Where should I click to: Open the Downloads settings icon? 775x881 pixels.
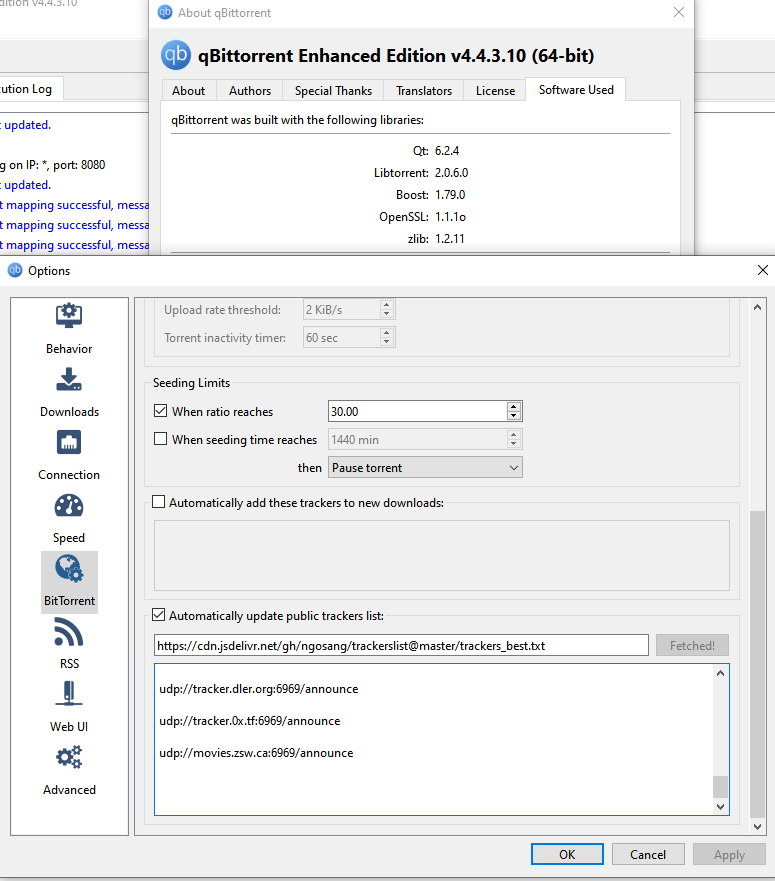click(x=69, y=379)
